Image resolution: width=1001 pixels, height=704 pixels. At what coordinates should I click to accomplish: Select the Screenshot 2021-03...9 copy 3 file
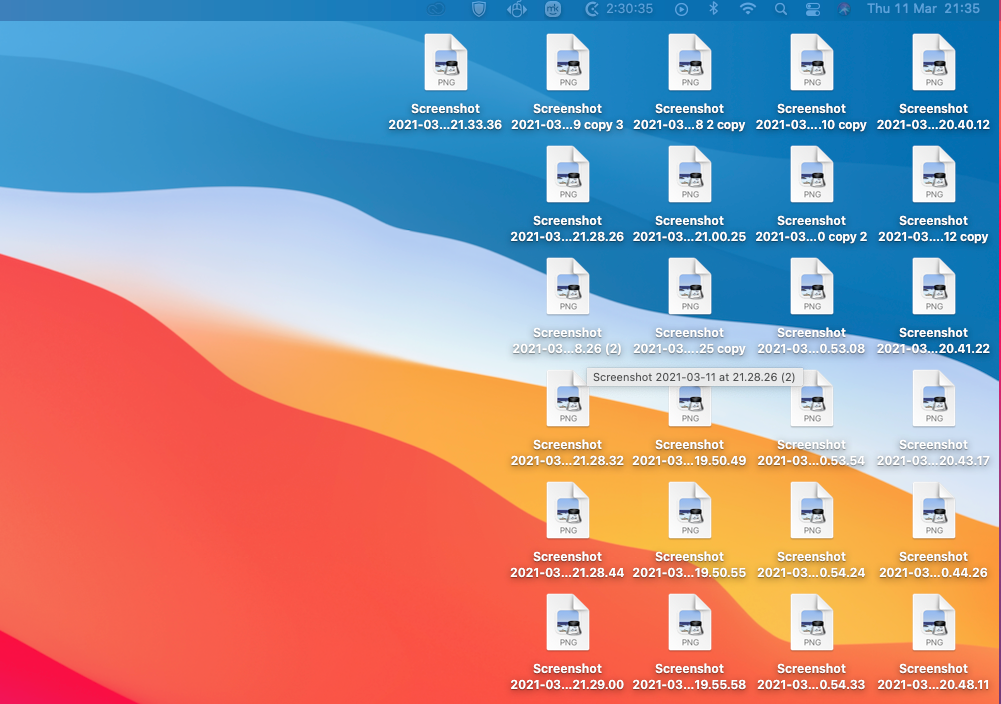click(568, 62)
